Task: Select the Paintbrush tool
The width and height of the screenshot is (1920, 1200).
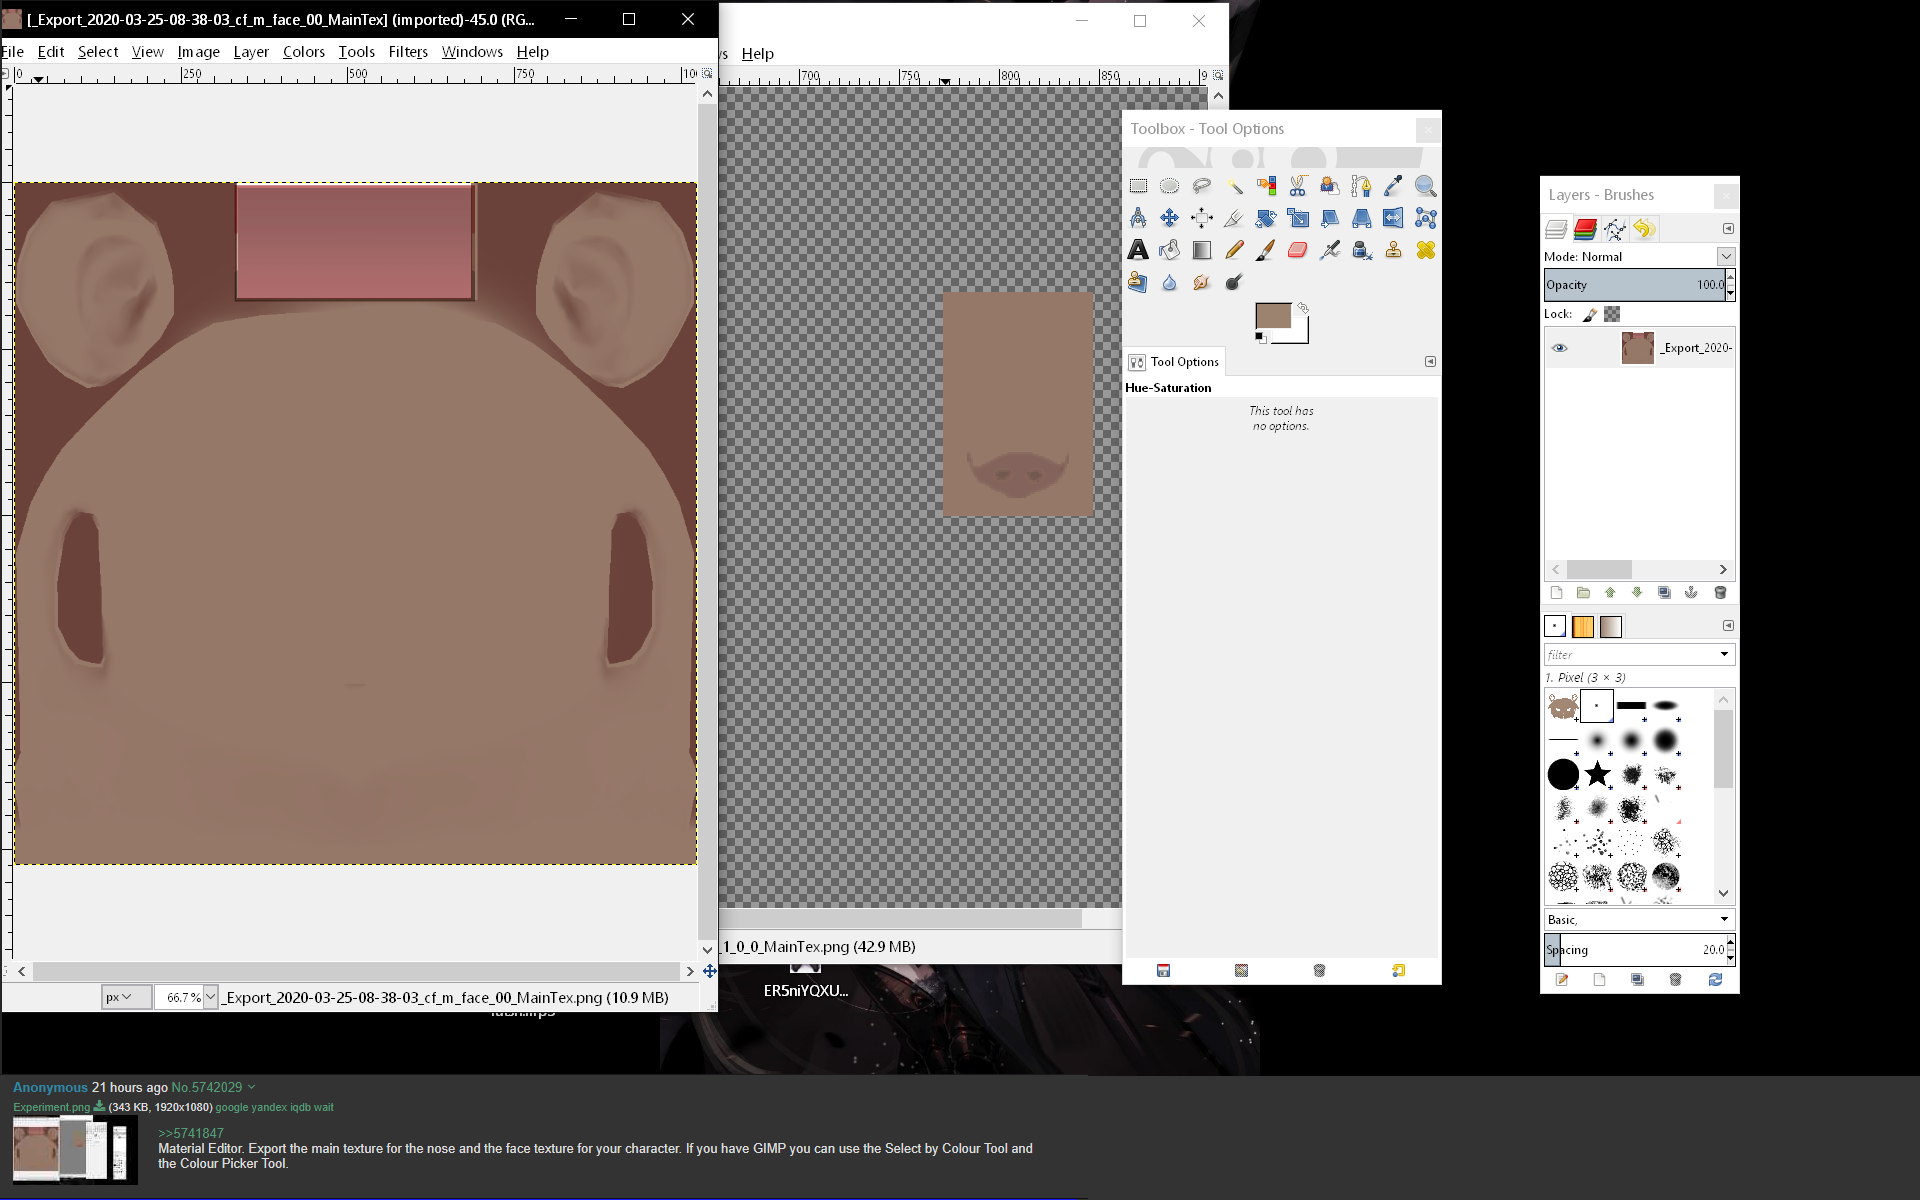Action: 1266,250
